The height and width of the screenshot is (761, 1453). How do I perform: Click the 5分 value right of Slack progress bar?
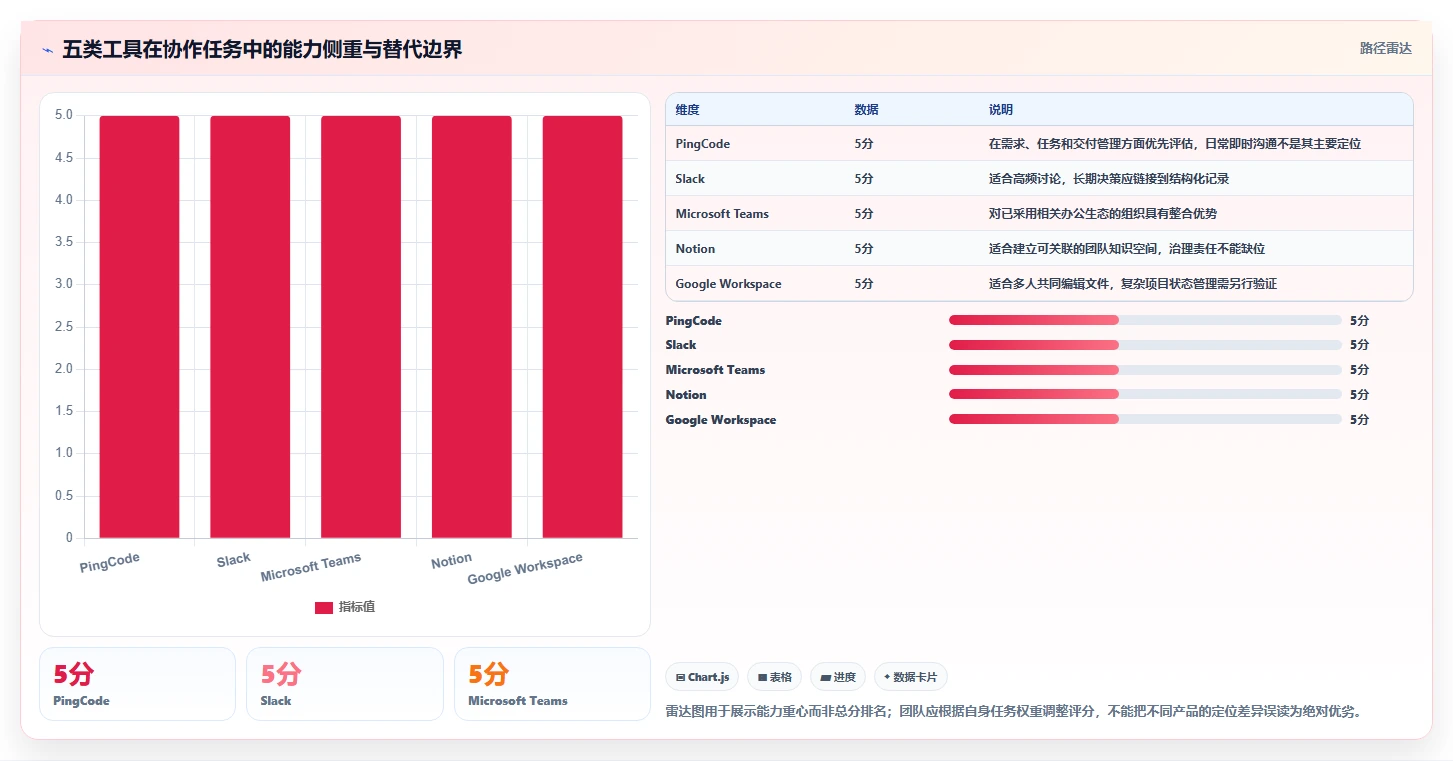1359,345
